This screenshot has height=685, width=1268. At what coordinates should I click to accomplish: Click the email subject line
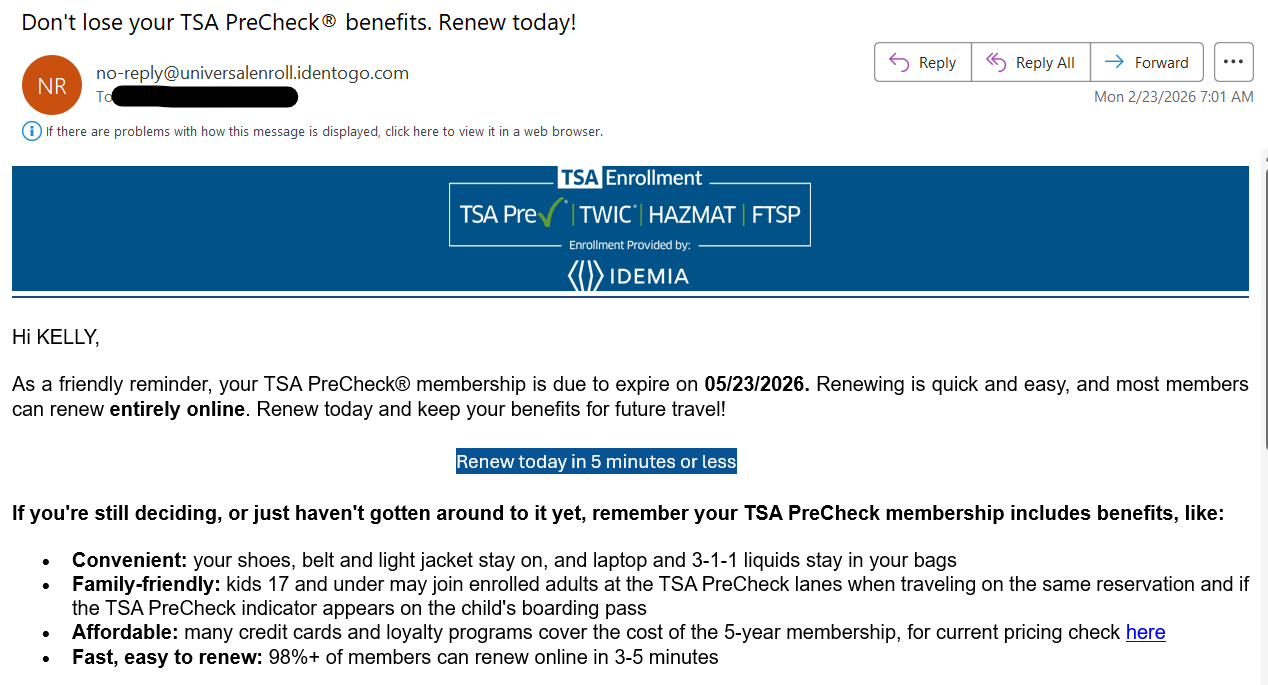tap(299, 22)
